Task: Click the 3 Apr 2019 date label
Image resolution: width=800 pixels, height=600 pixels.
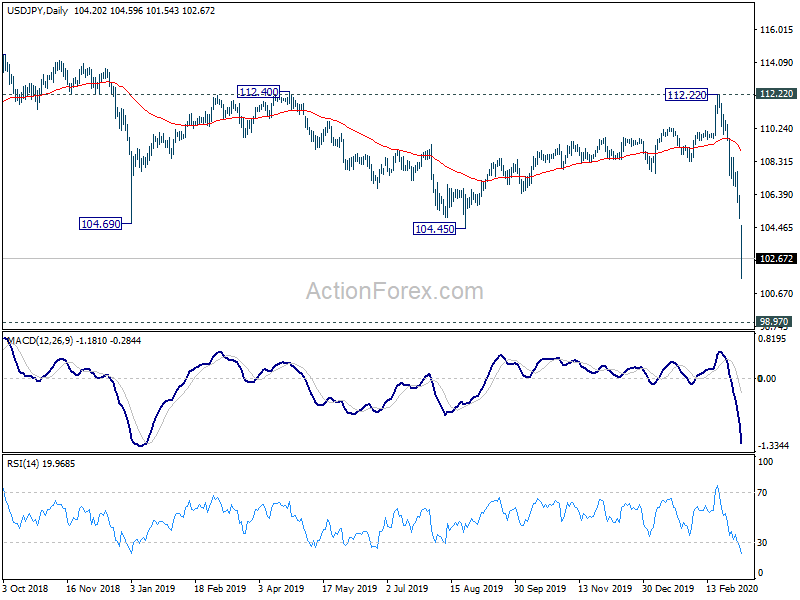Action: click(281, 588)
